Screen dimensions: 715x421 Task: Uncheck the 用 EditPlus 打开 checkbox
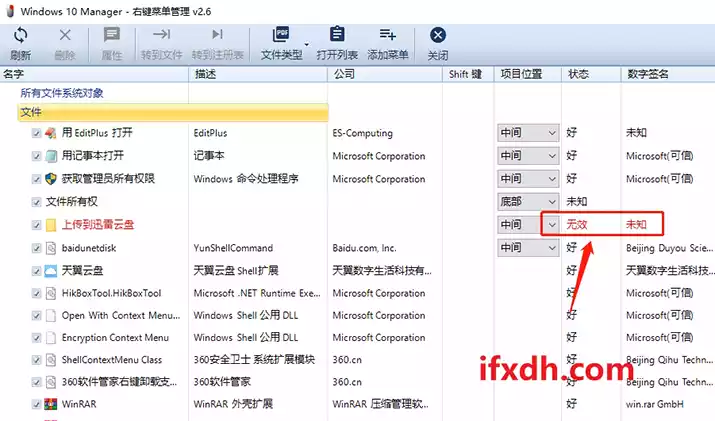36,133
